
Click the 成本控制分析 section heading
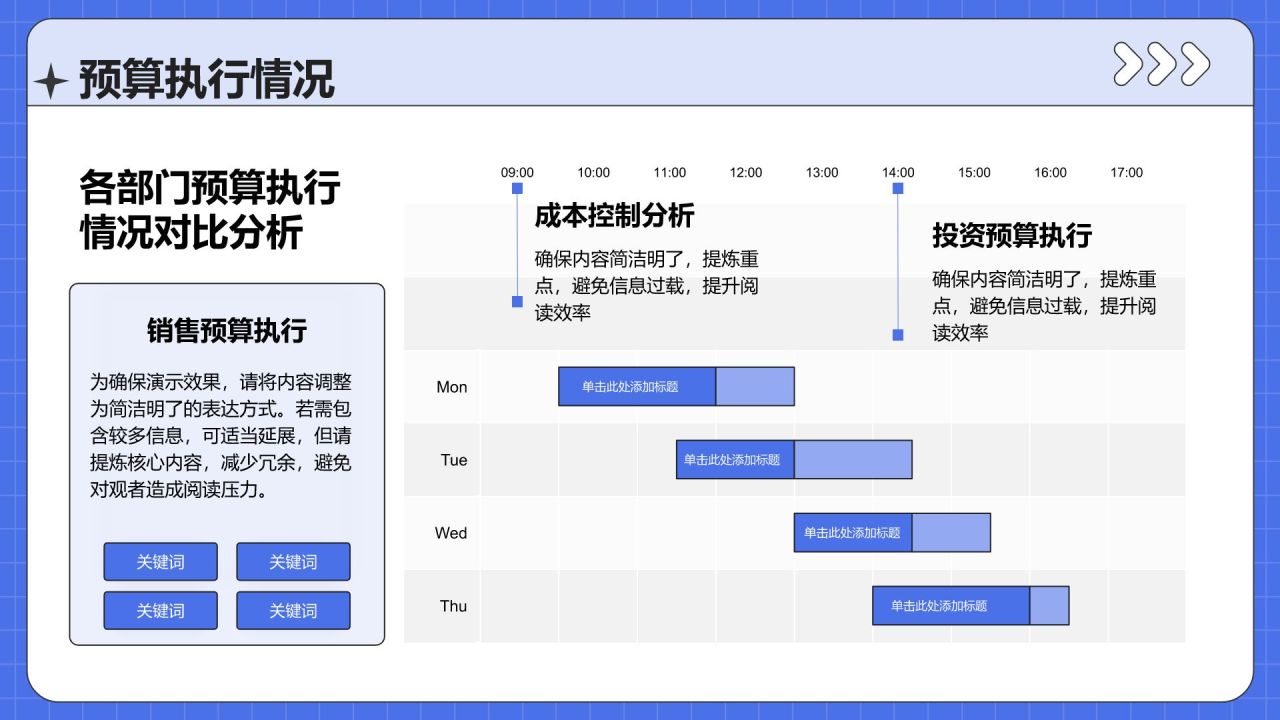pyautogui.click(x=616, y=216)
